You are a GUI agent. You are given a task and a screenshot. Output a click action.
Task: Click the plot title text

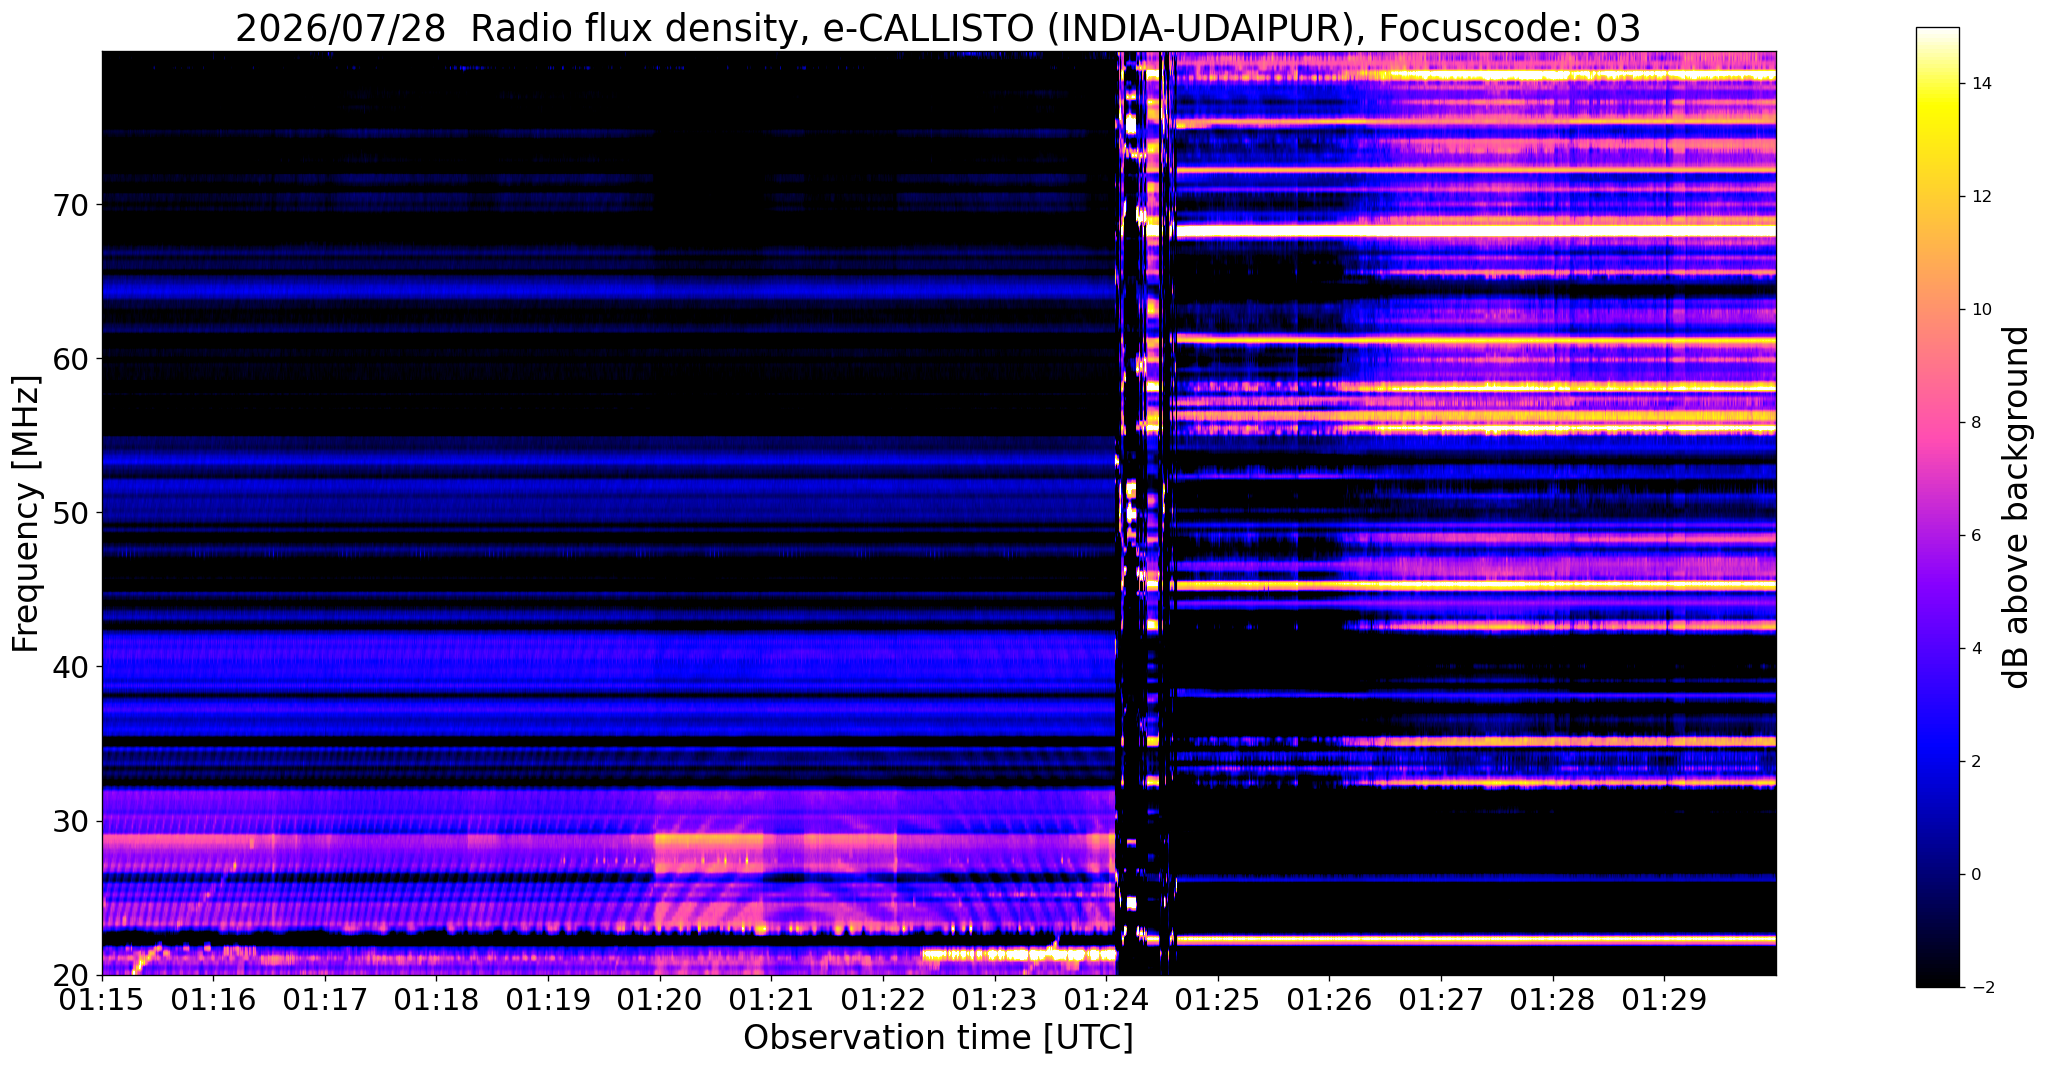coord(937,29)
